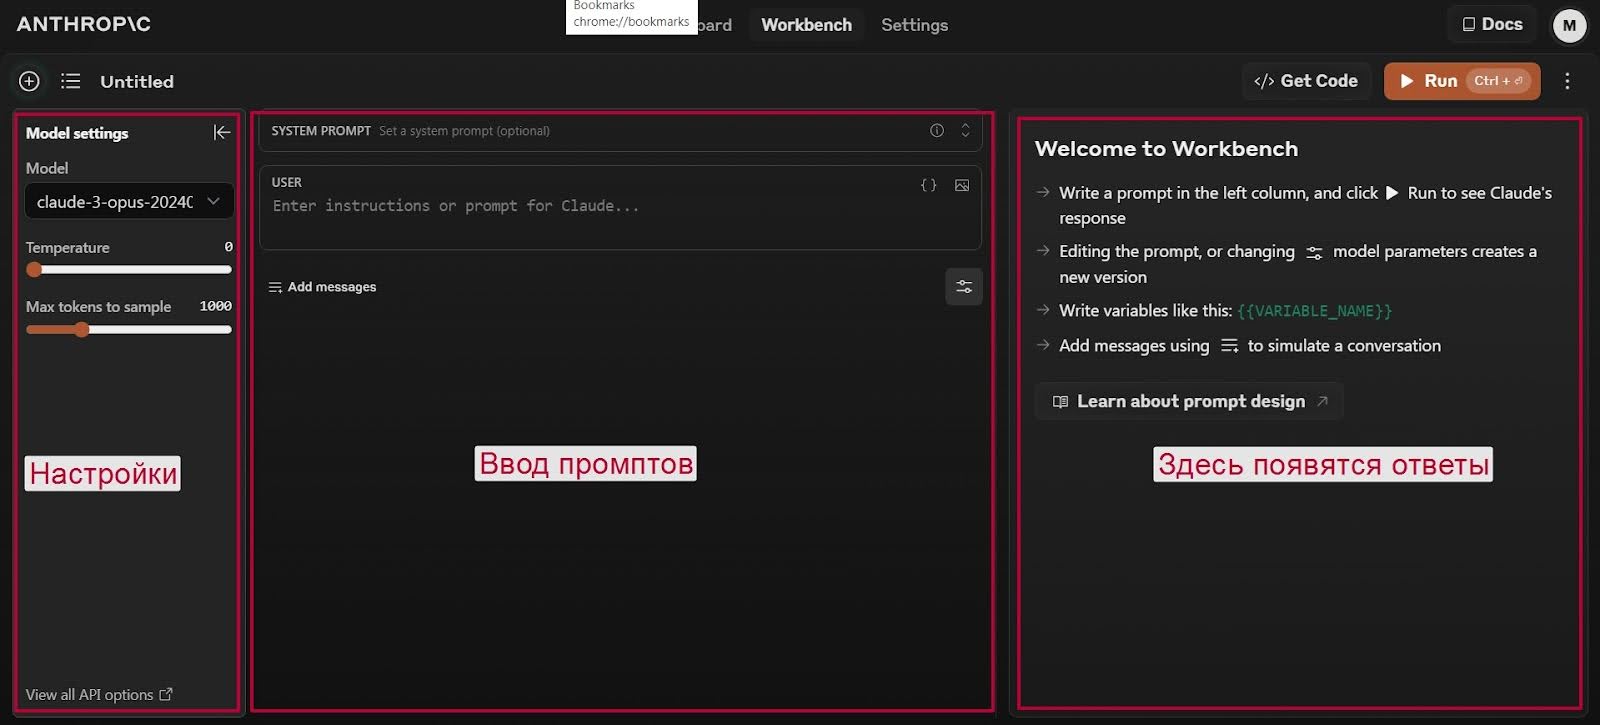1600x725 pixels.
Task: Click the Get Code button
Action: tap(1306, 81)
